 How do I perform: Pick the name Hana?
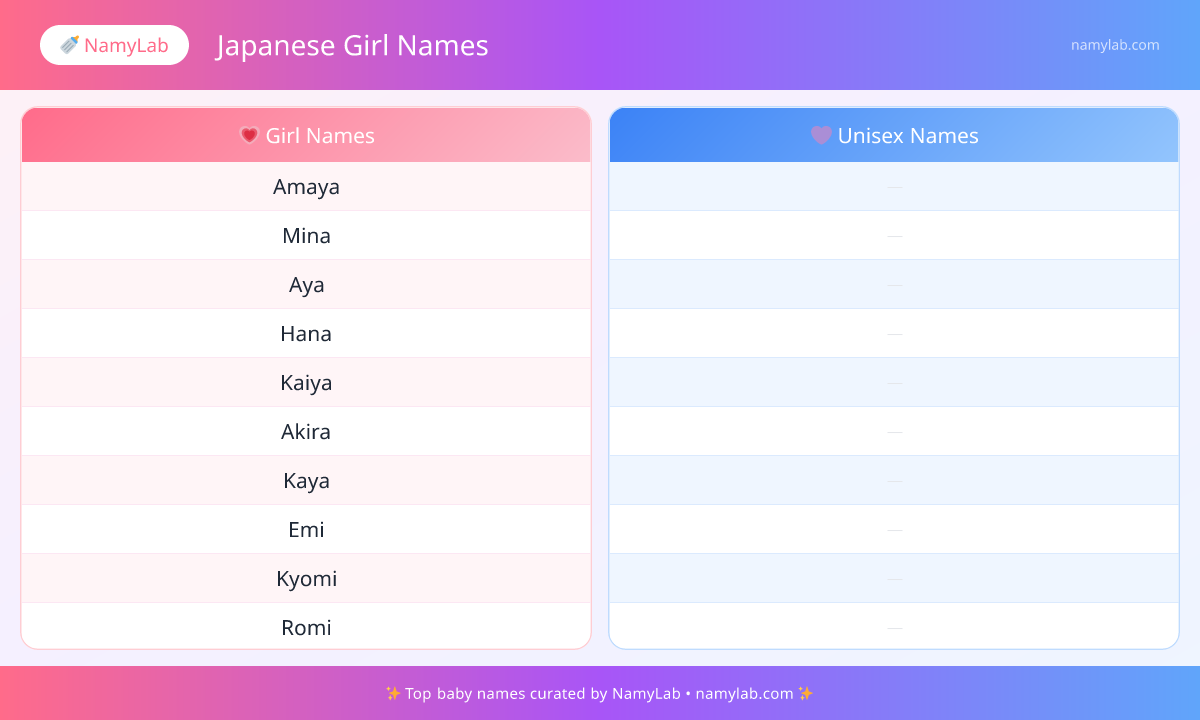(306, 334)
